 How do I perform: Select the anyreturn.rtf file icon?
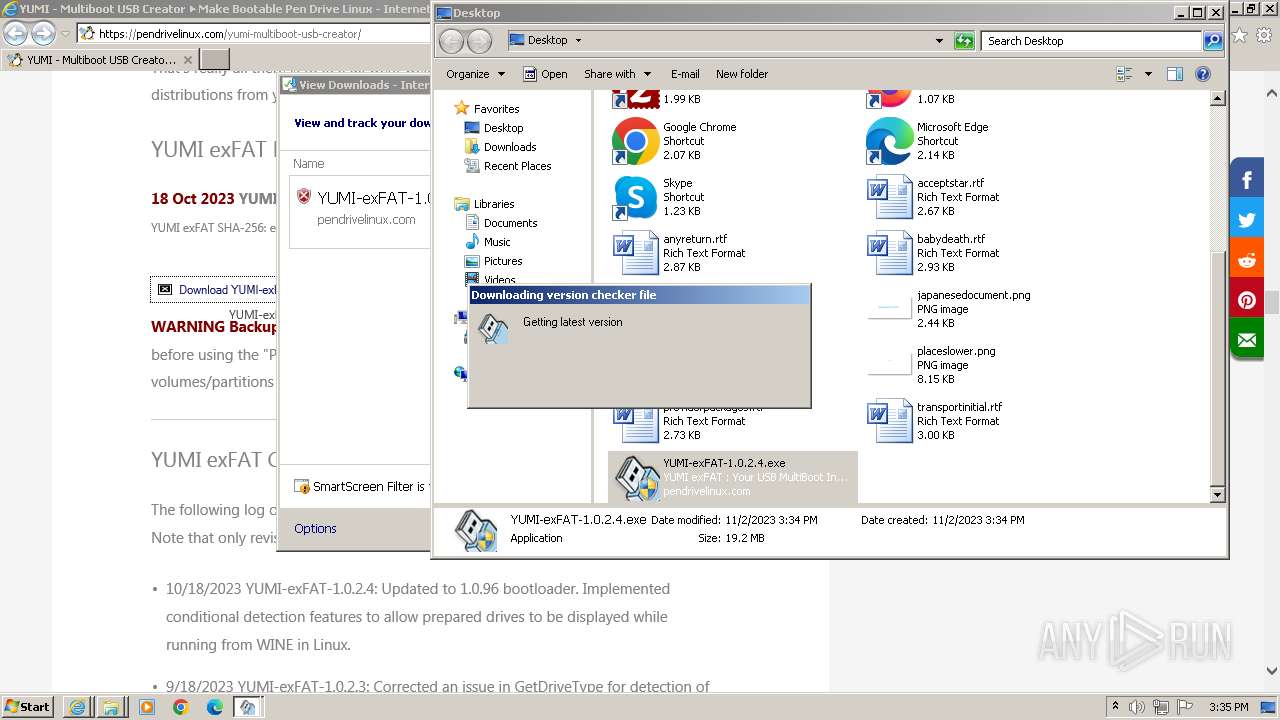point(635,253)
